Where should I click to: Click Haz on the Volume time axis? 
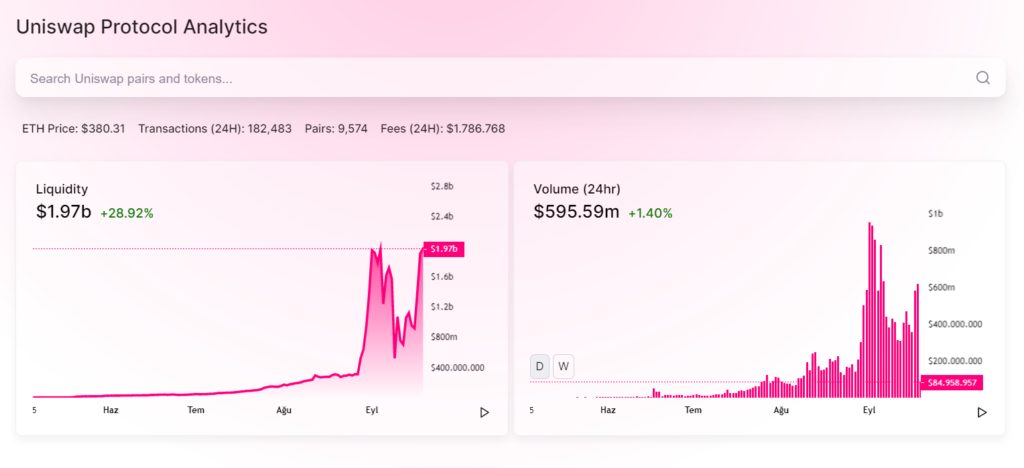608,410
